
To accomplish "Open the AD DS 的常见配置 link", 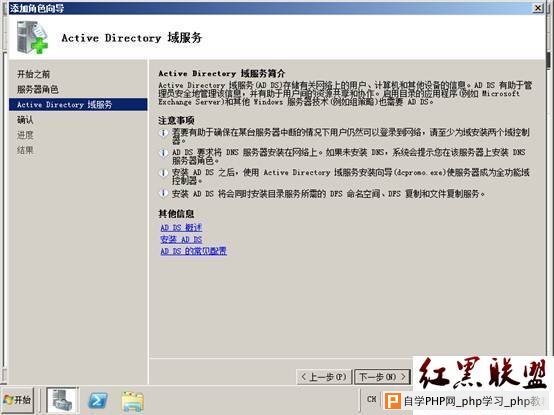I will coord(193,251).
